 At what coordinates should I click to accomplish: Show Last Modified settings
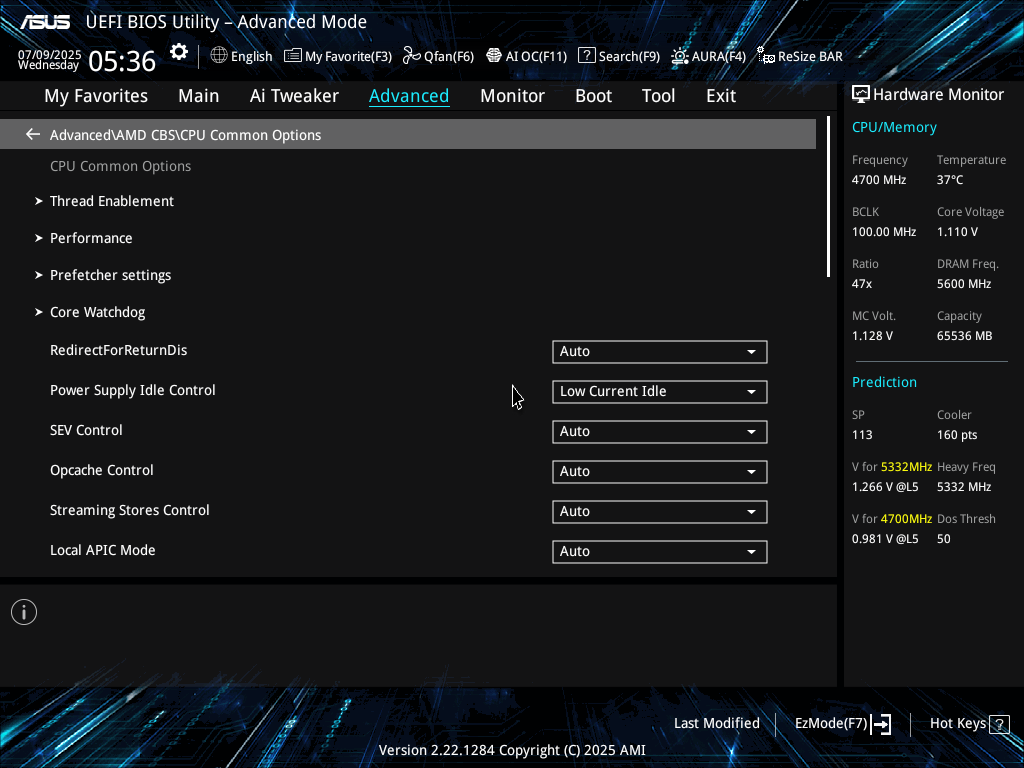coord(716,724)
